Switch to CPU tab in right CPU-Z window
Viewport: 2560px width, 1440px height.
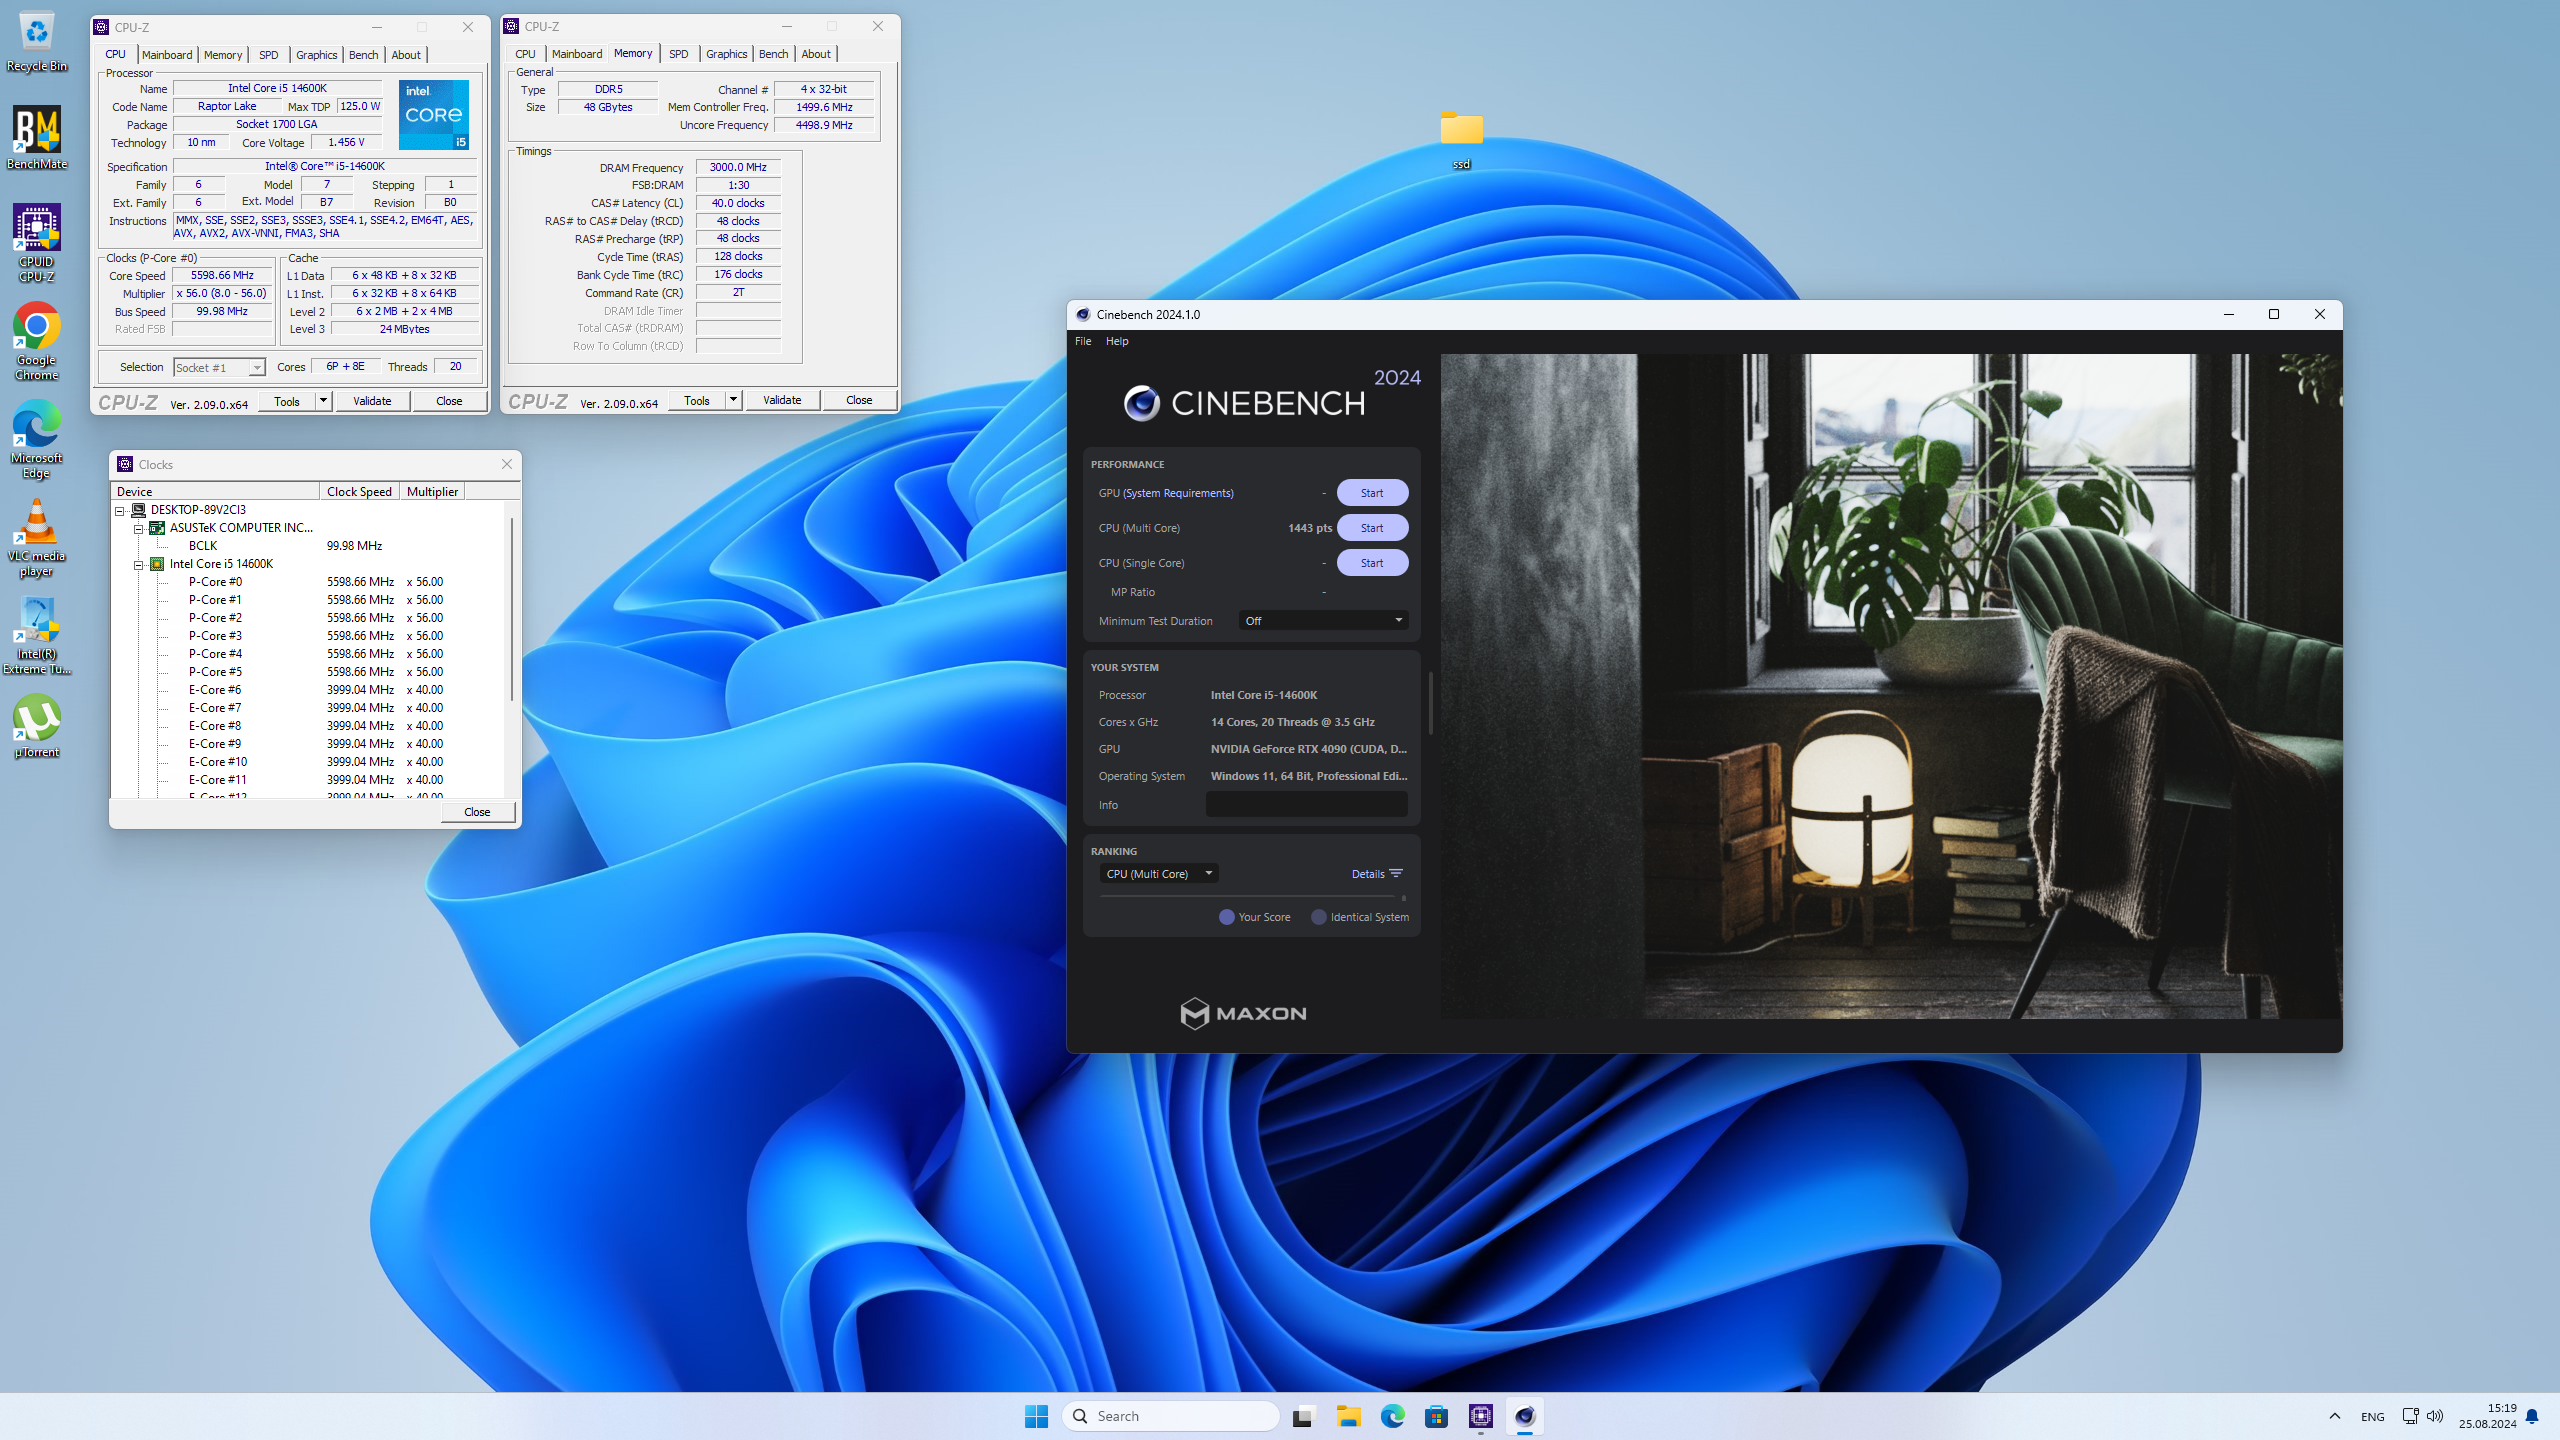pos(525,54)
